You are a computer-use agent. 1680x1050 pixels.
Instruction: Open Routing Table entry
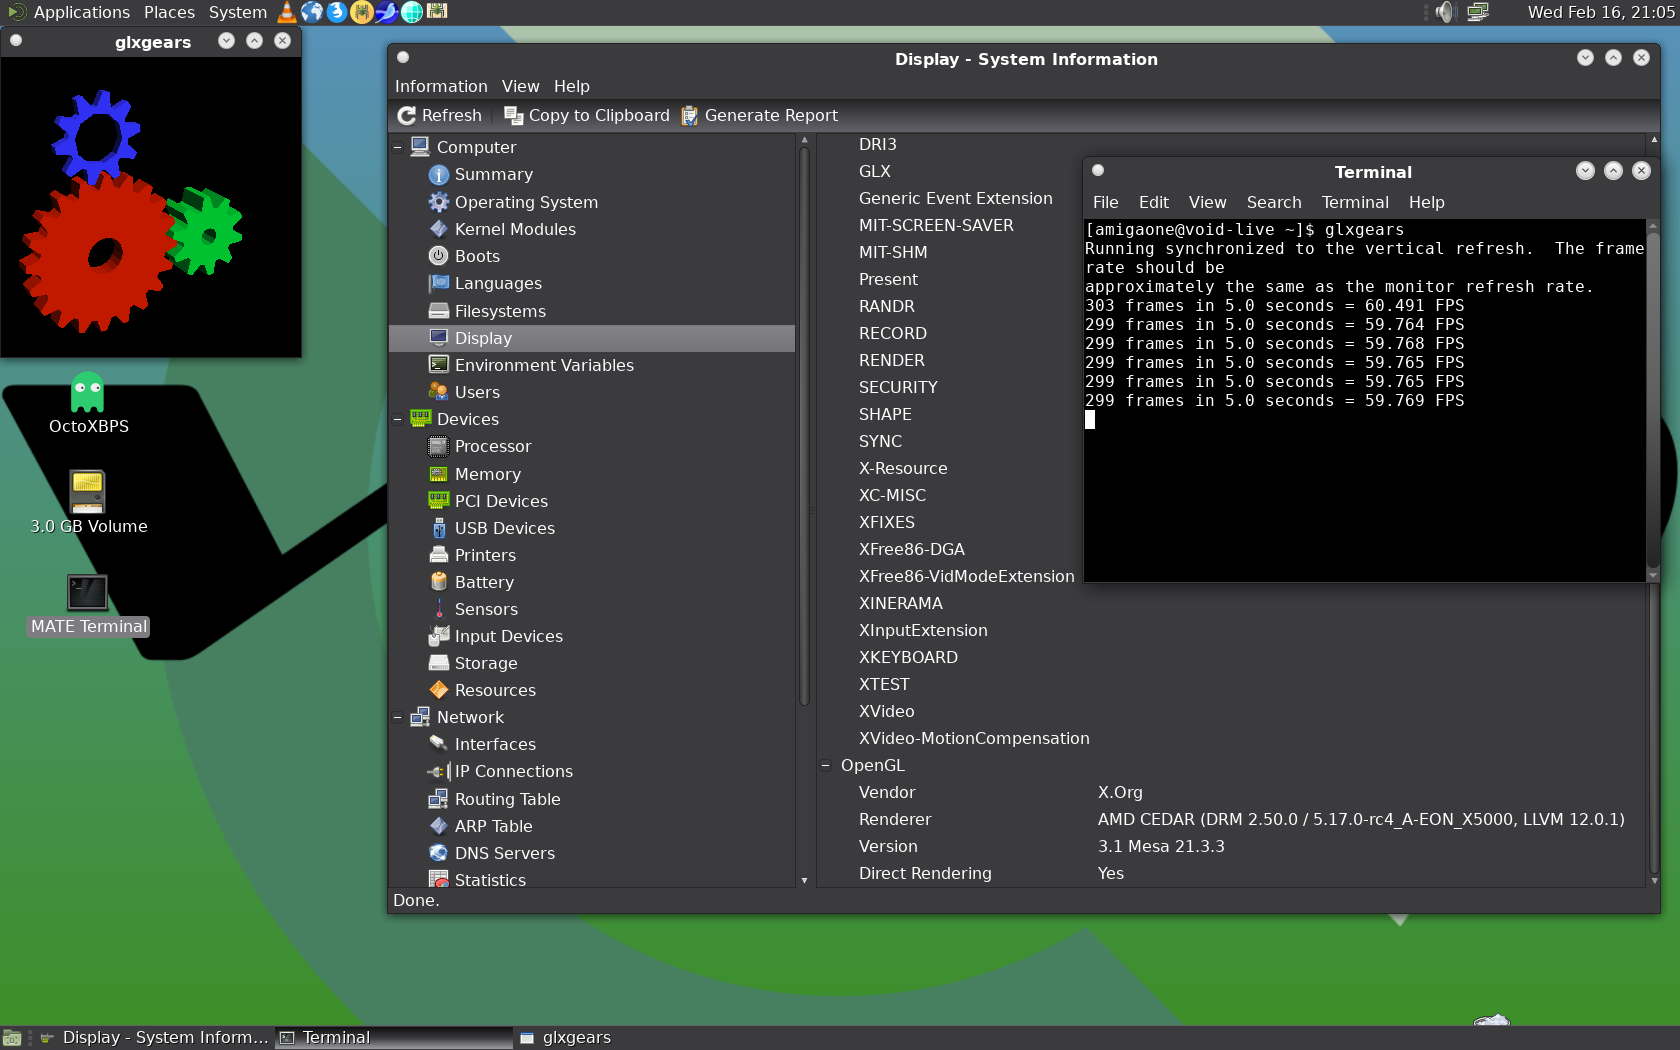click(x=507, y=799)
